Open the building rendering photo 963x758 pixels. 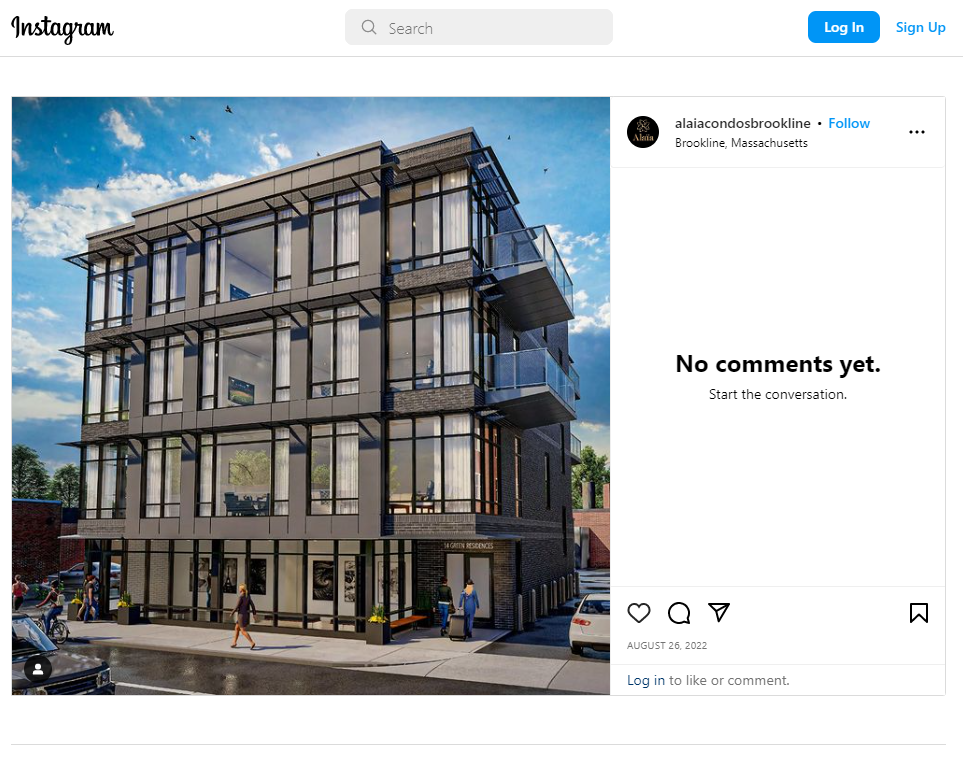(311, 396)
